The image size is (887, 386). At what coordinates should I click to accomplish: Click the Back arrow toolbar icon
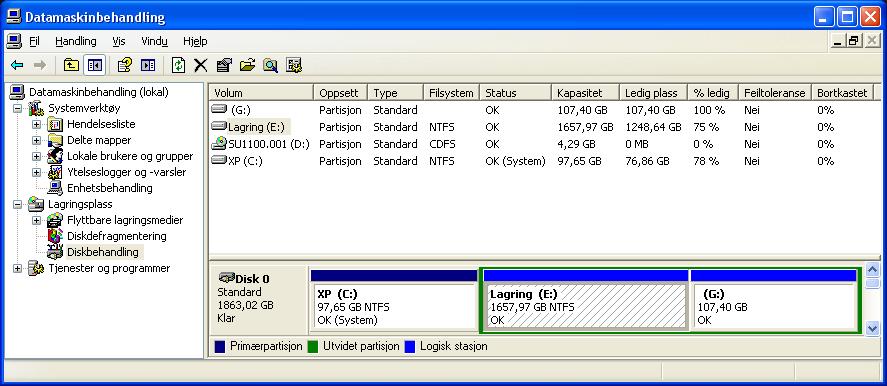point(17,66)
